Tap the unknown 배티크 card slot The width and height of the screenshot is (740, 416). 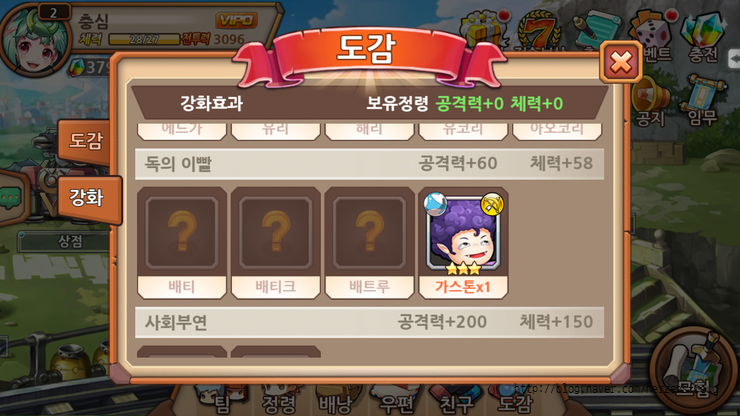click(x=276, y=243)
